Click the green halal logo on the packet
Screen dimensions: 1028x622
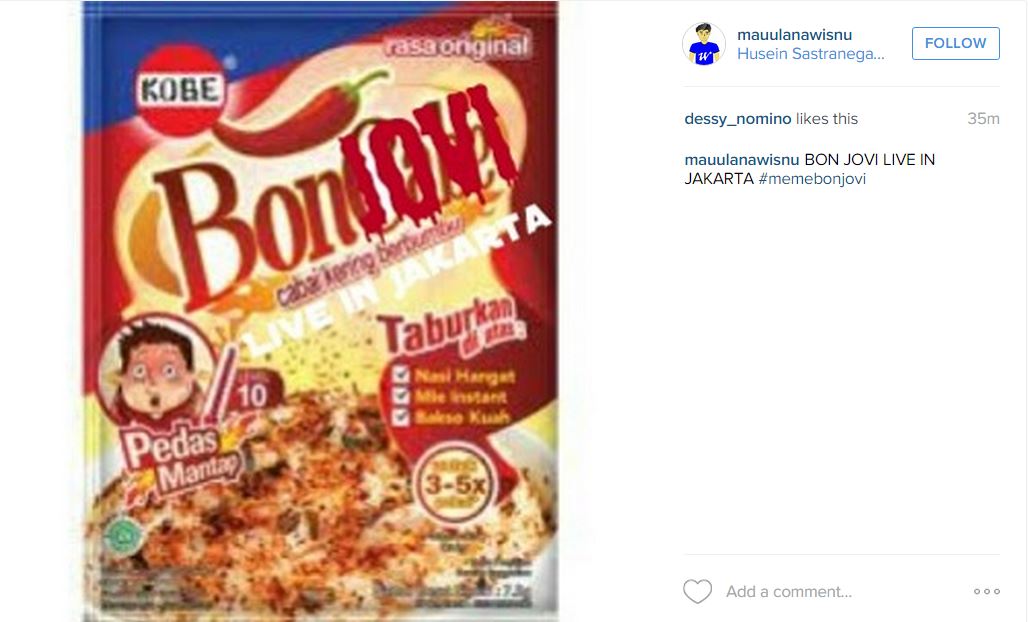tap(124, 536)
